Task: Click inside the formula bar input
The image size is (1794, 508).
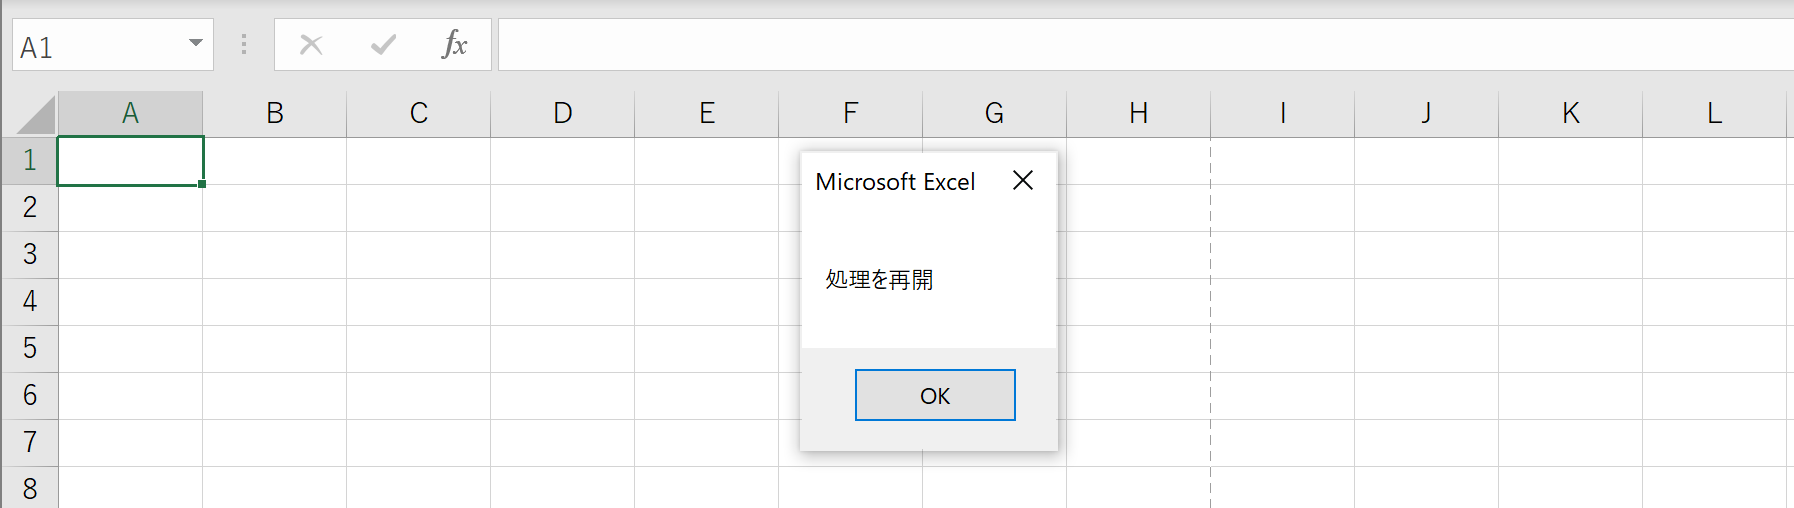Action: [x=1146, y=45]
